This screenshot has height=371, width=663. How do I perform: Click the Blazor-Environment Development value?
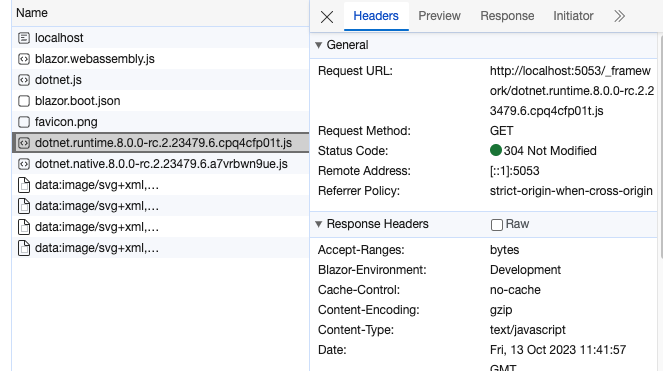click(525, 270)
